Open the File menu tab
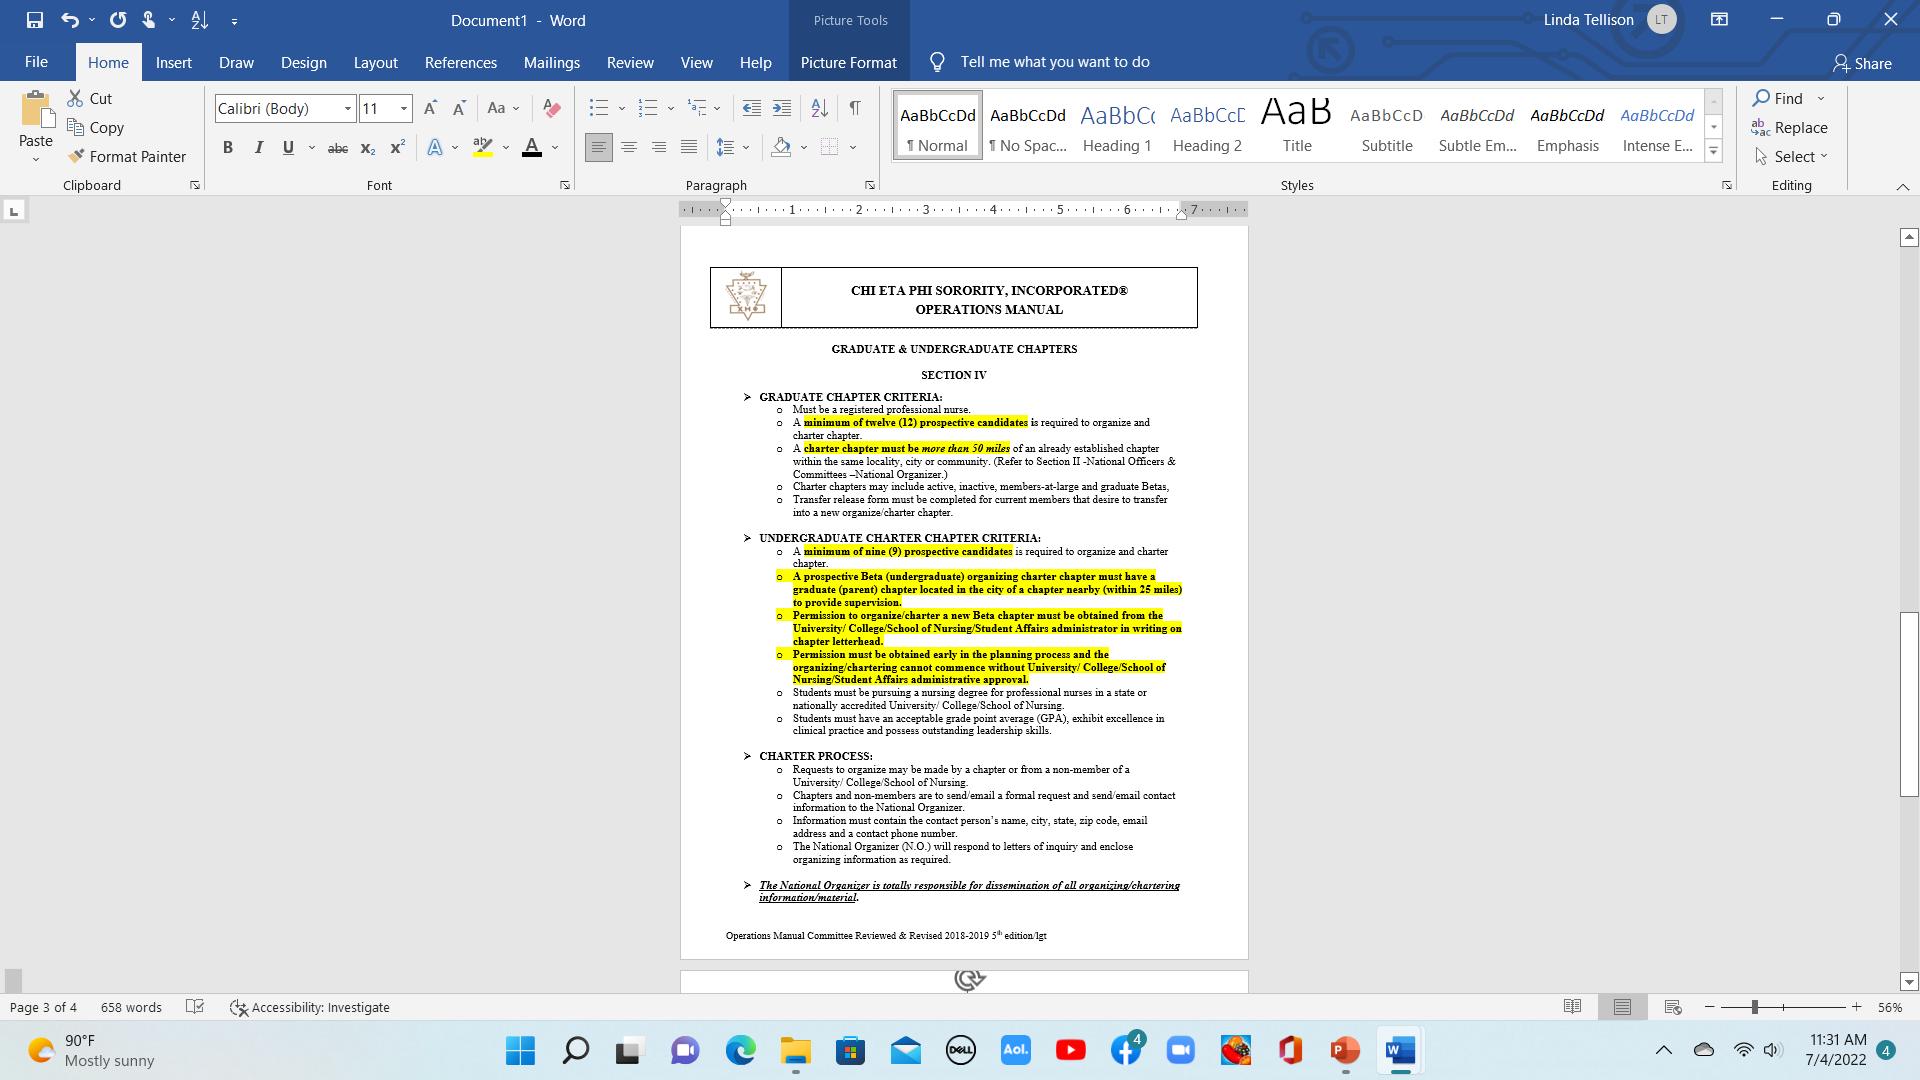 point(36,62)
